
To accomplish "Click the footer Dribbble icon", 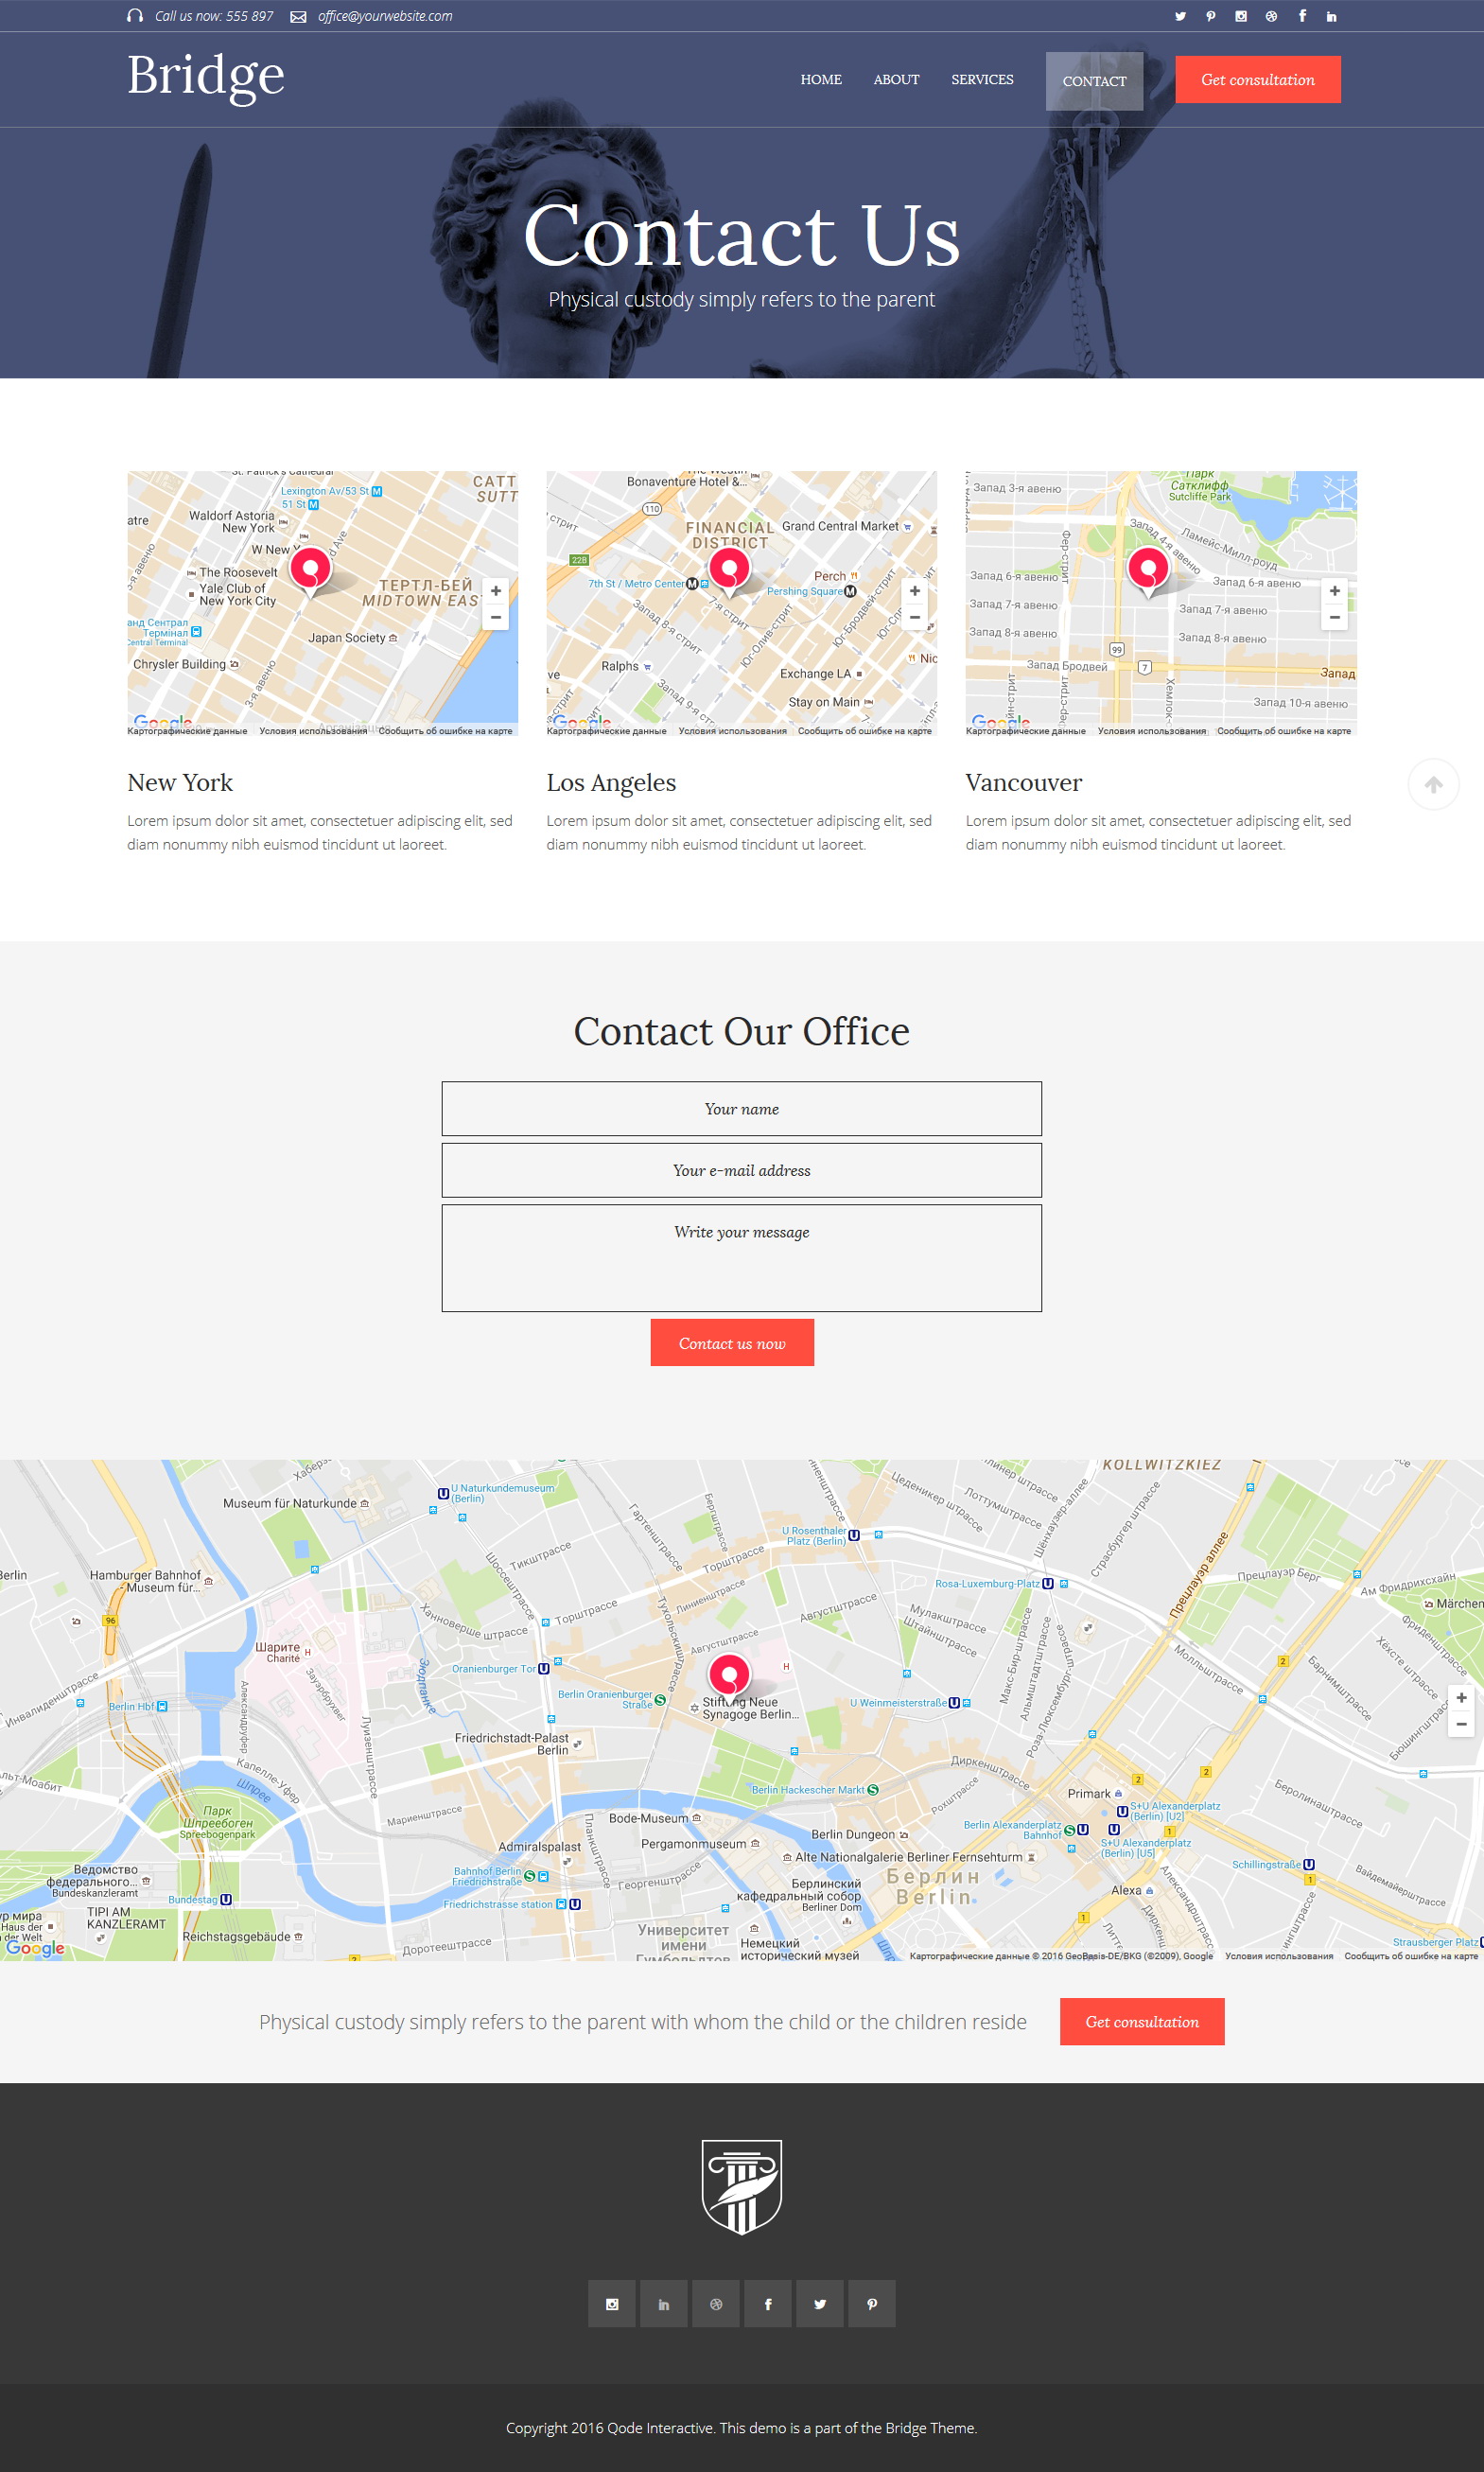I will (x=716, y=2304).
